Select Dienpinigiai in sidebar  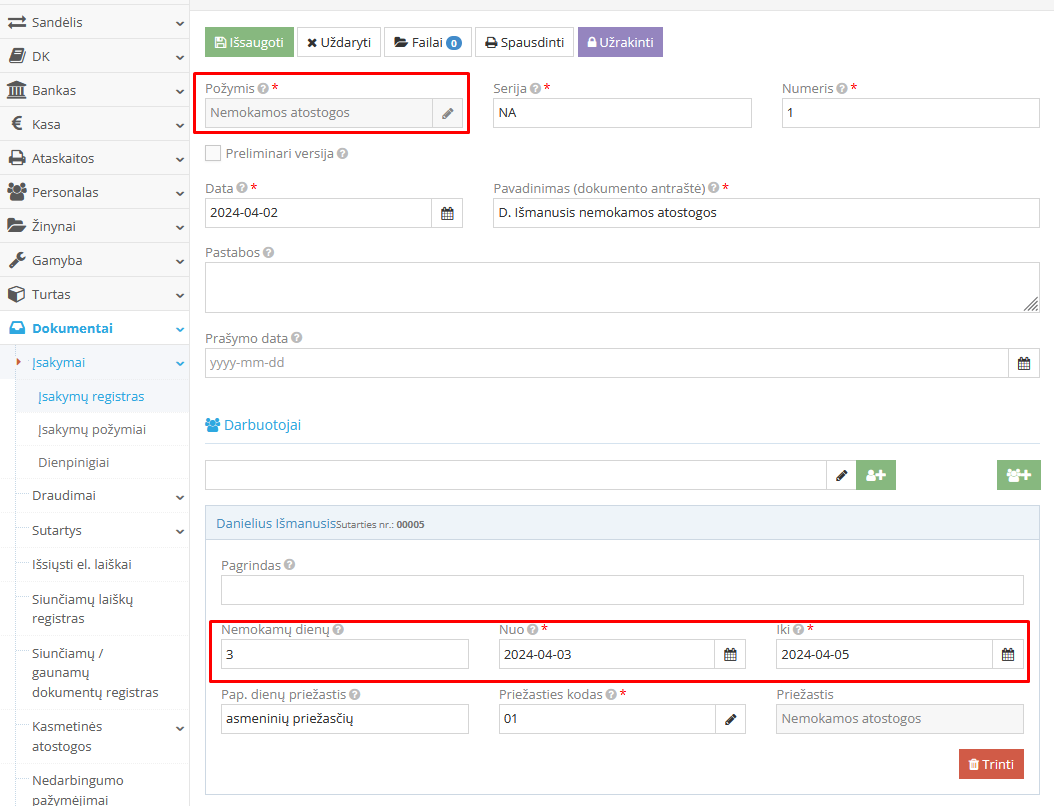[x=74, y=462]
